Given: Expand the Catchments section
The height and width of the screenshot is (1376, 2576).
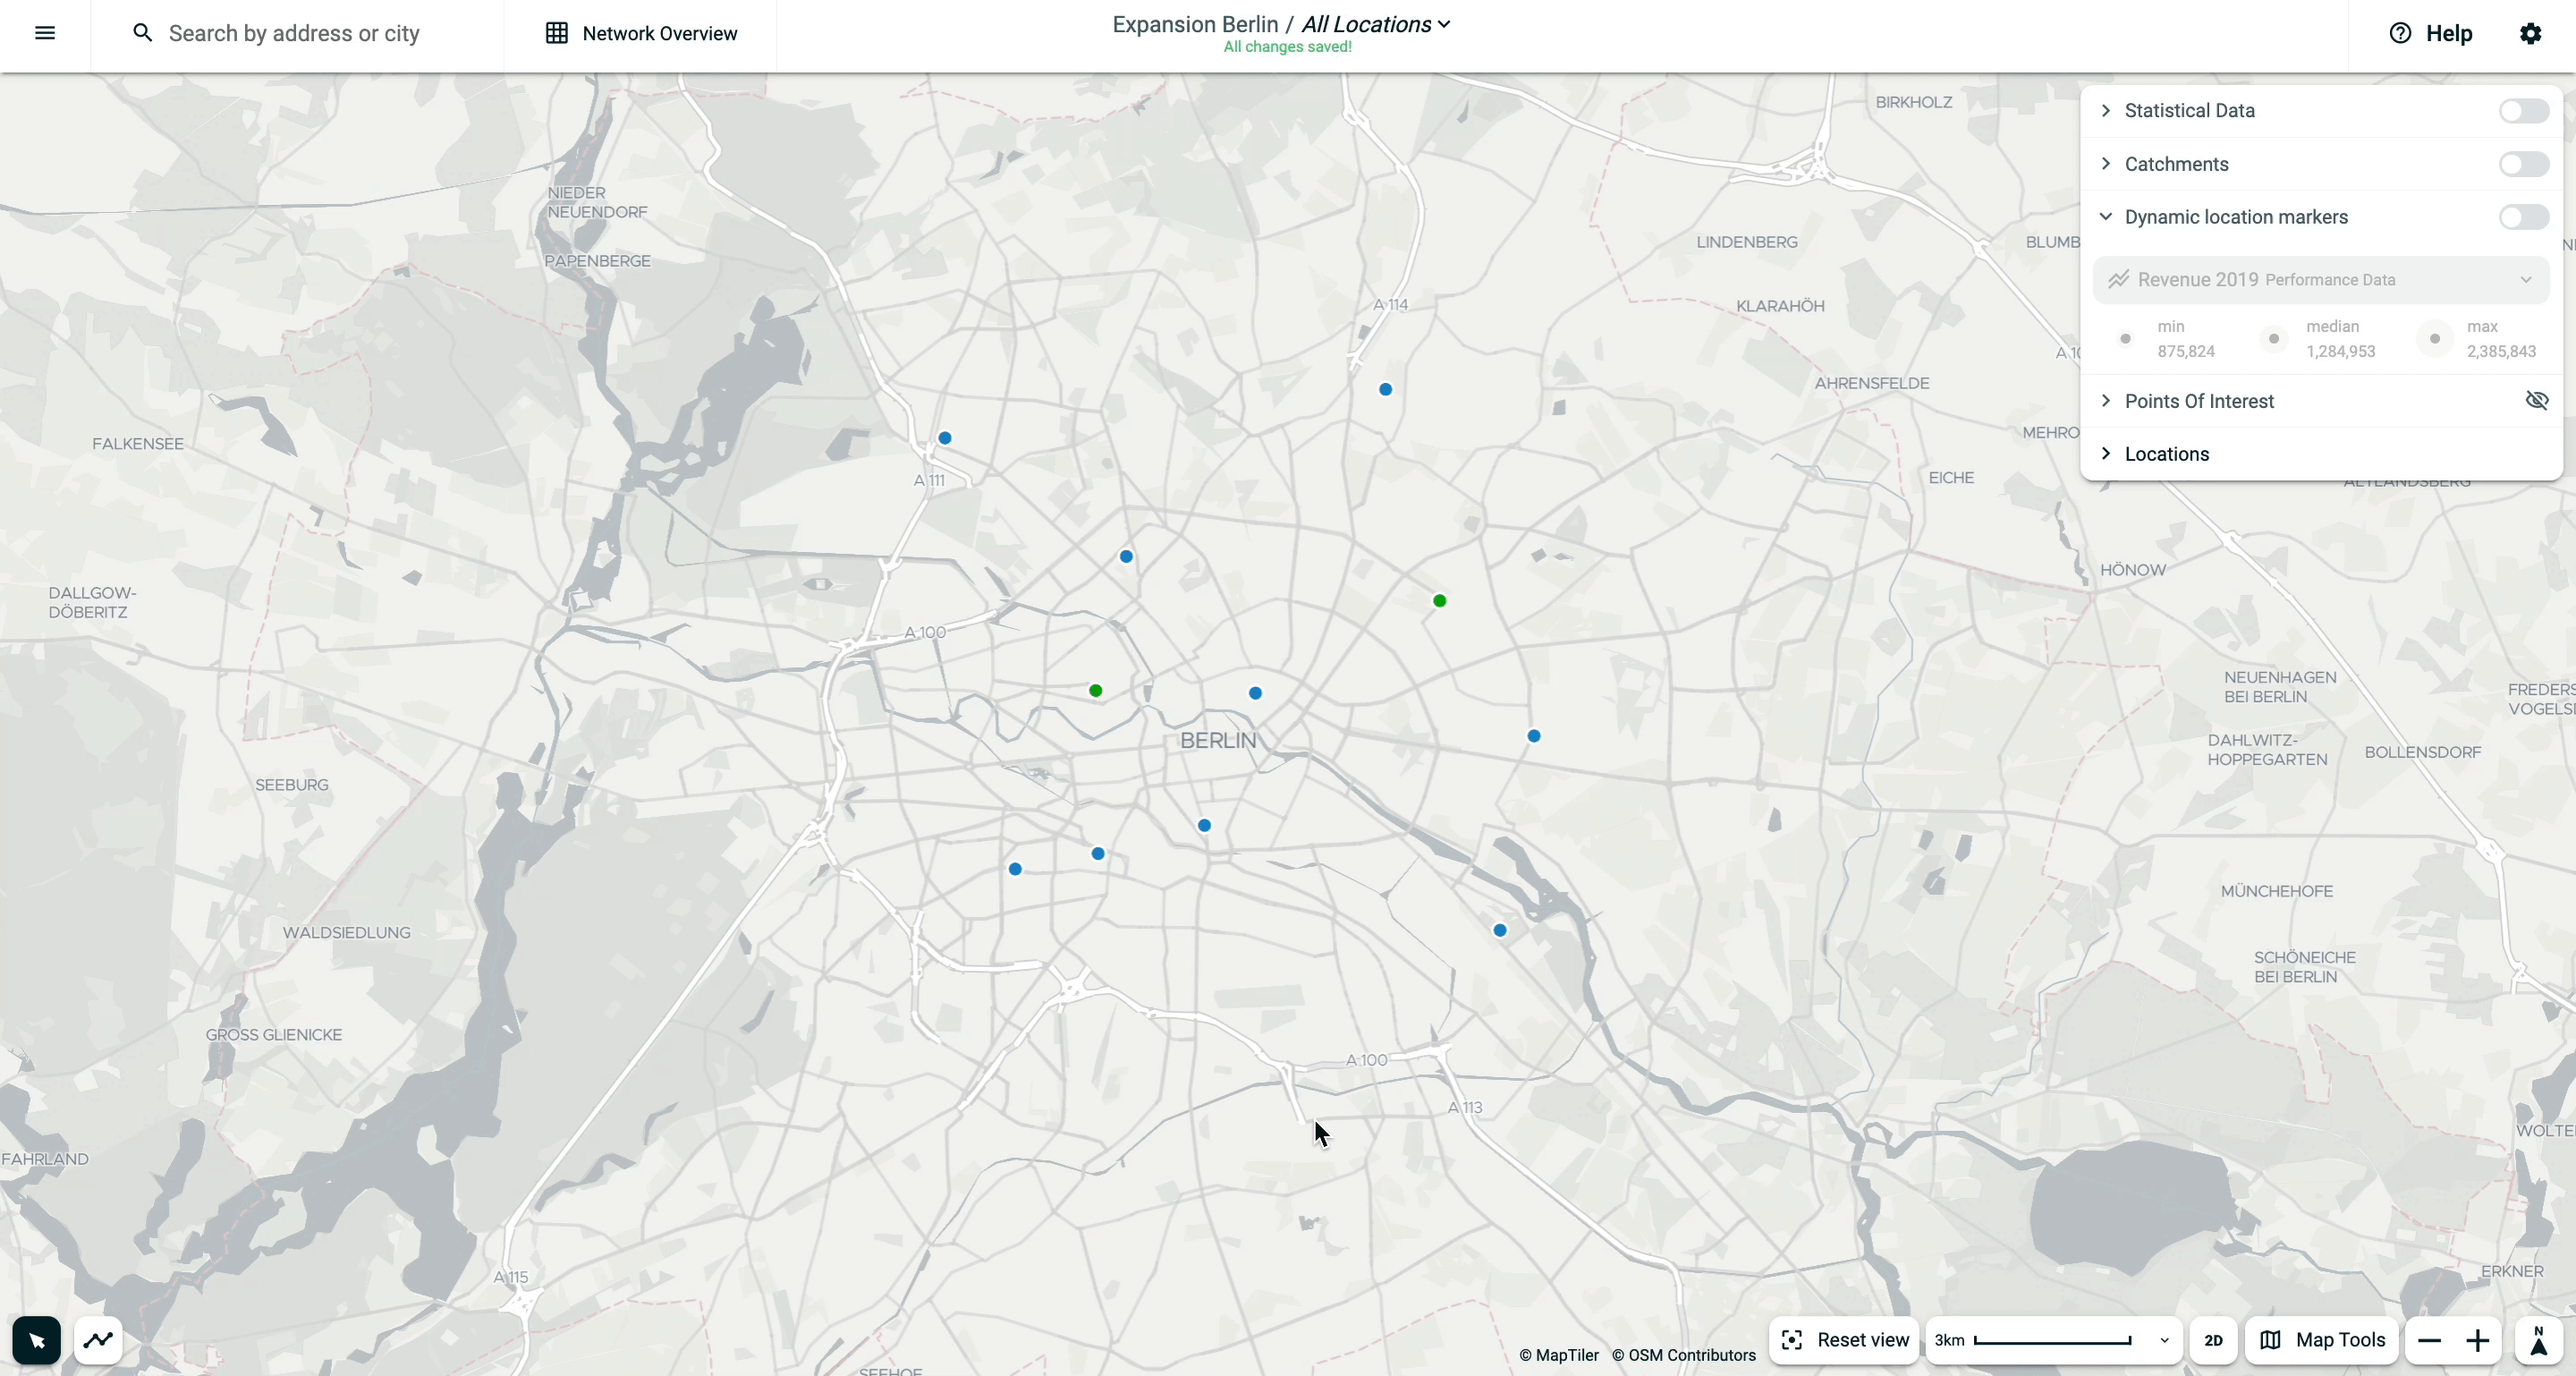Looking at the screenshot, I should tap(2106, 164).
